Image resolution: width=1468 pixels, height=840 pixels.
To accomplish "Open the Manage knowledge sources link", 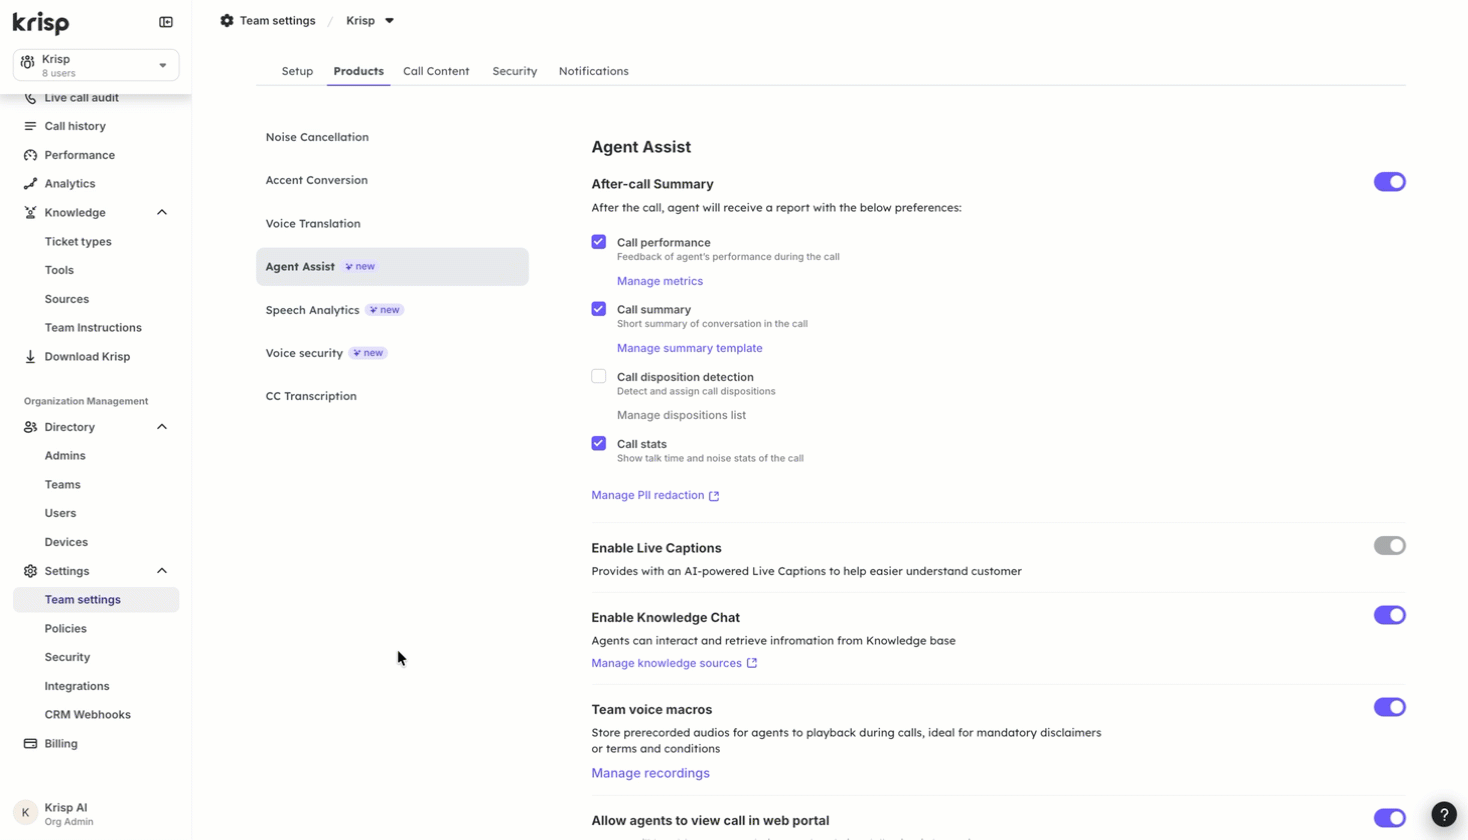I will (666, 663).
